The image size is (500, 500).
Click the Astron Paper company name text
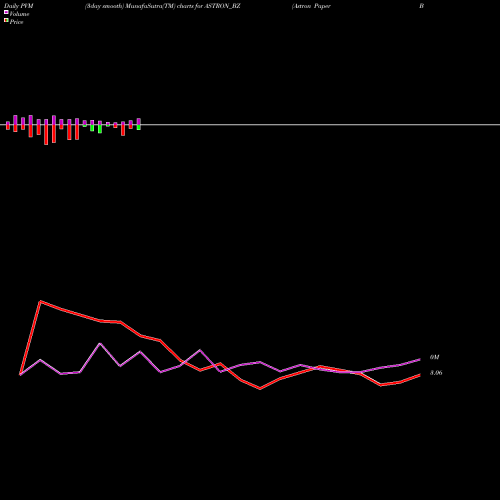point(311,6)
